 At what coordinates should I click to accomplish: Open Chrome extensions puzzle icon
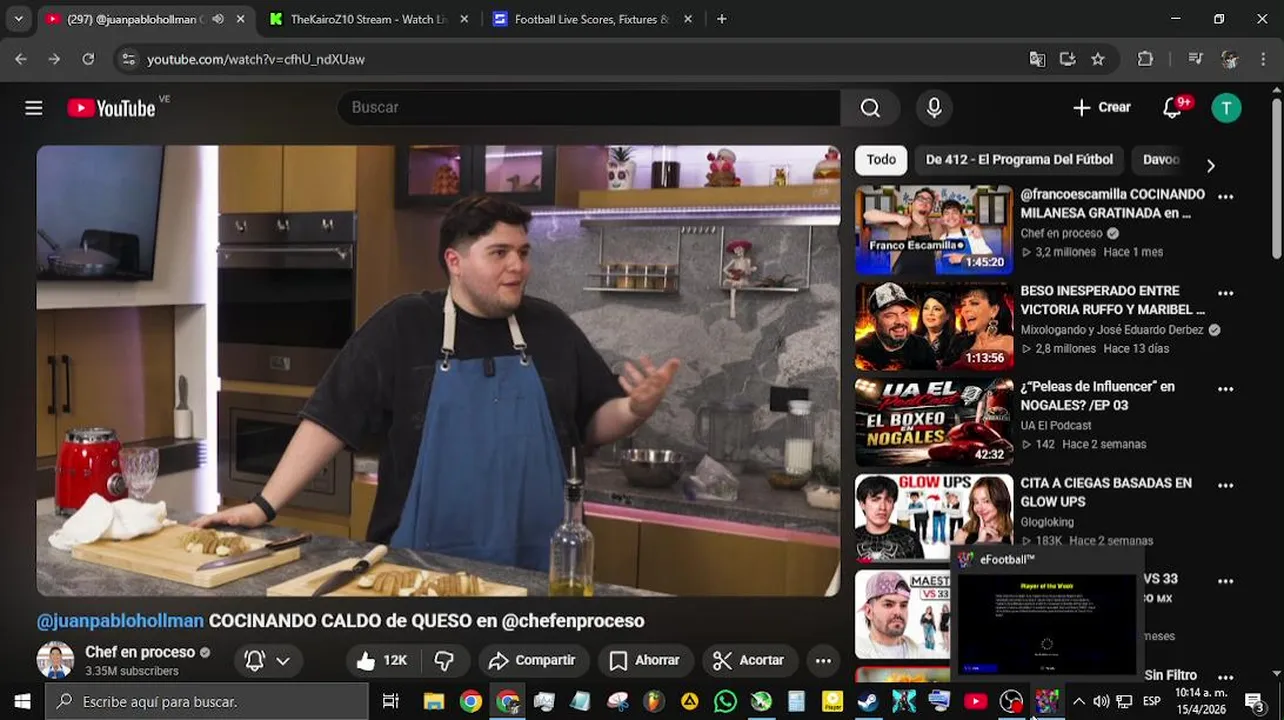[1145, 59]
